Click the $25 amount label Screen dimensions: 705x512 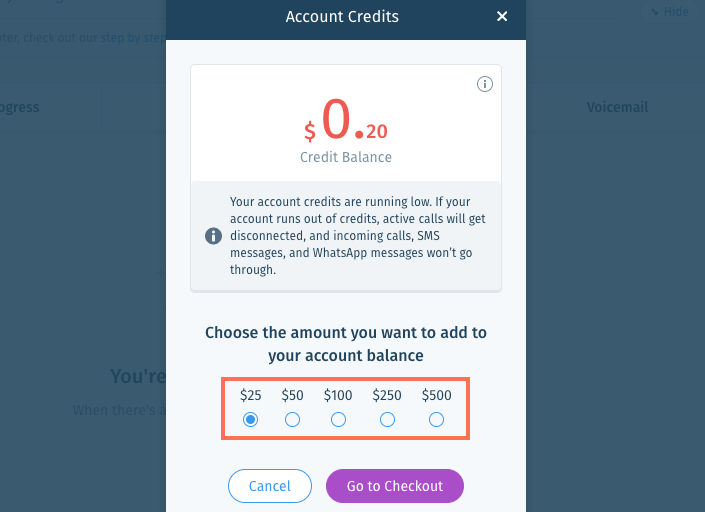[x=250, y=395]
